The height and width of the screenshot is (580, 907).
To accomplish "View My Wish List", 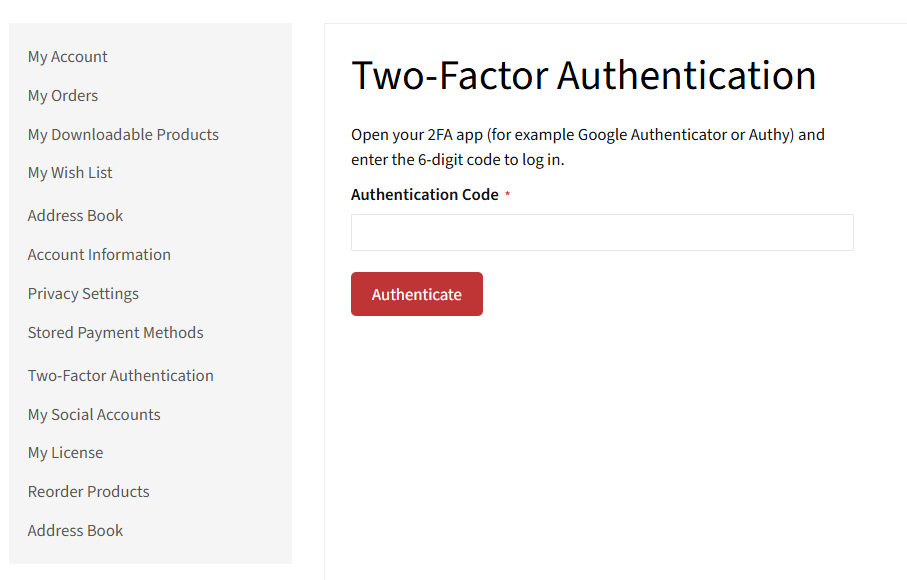I will point(70,173).
